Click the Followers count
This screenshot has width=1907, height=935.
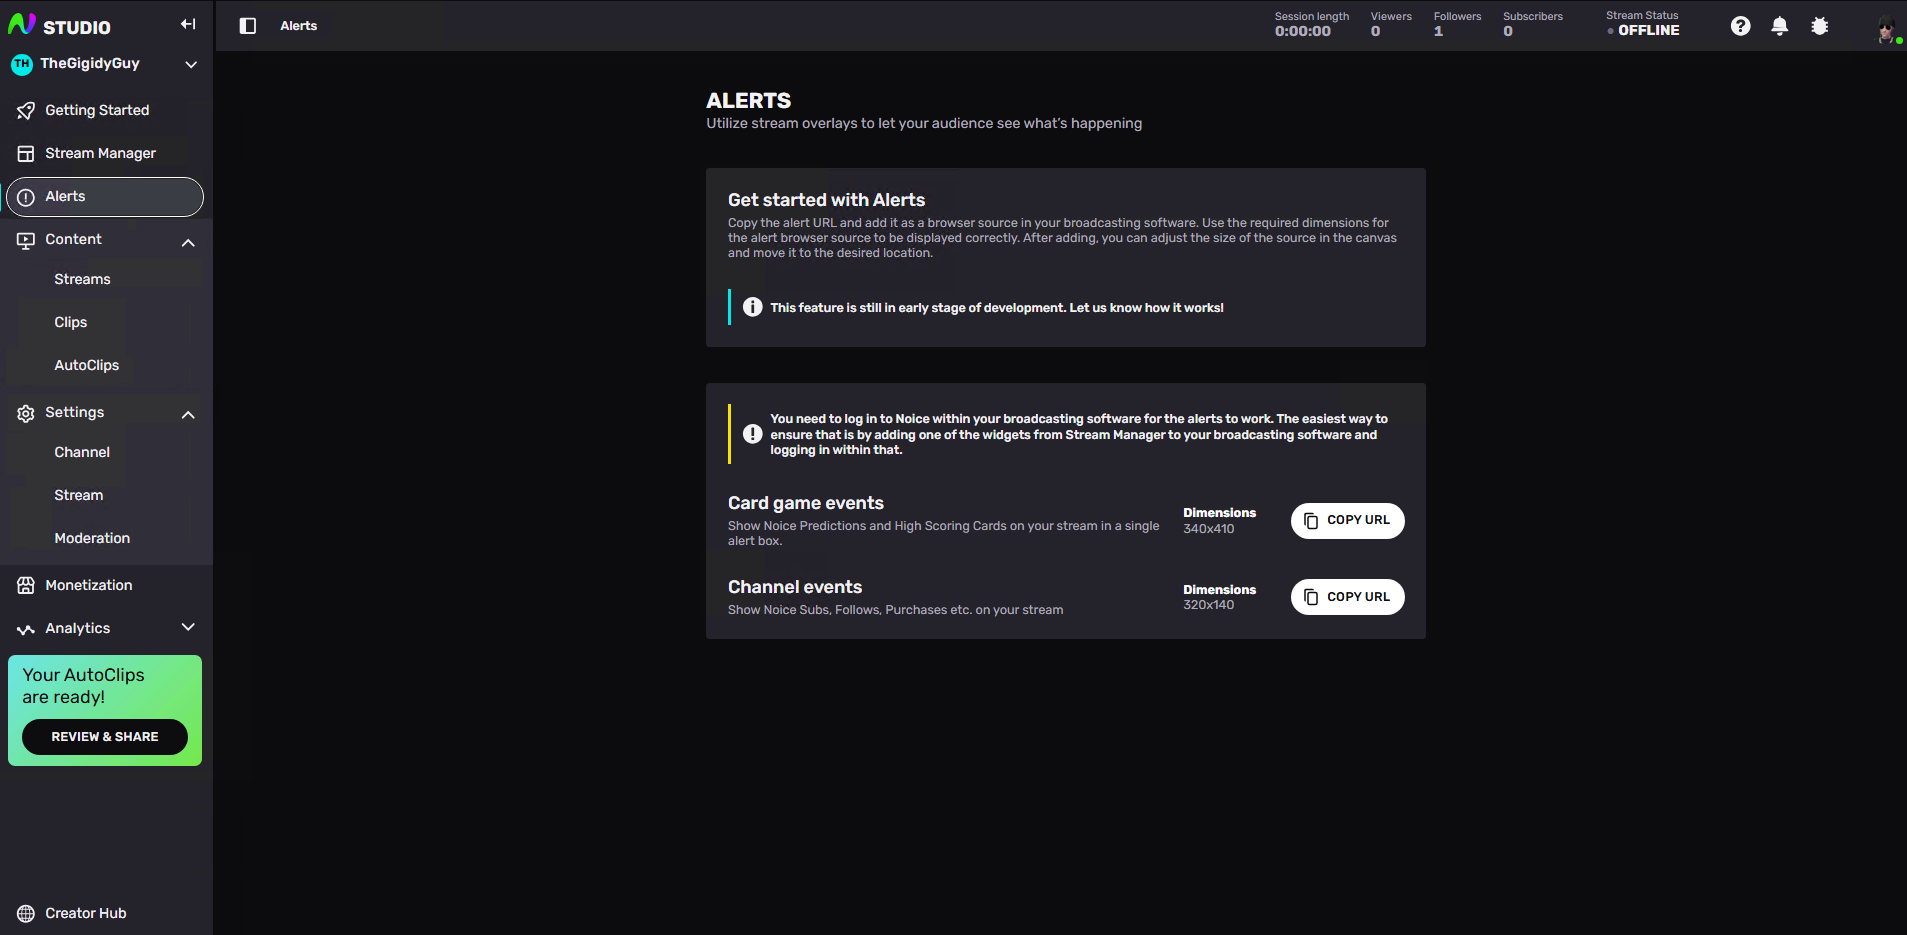pyautogui.click(x=1438, y=31)
